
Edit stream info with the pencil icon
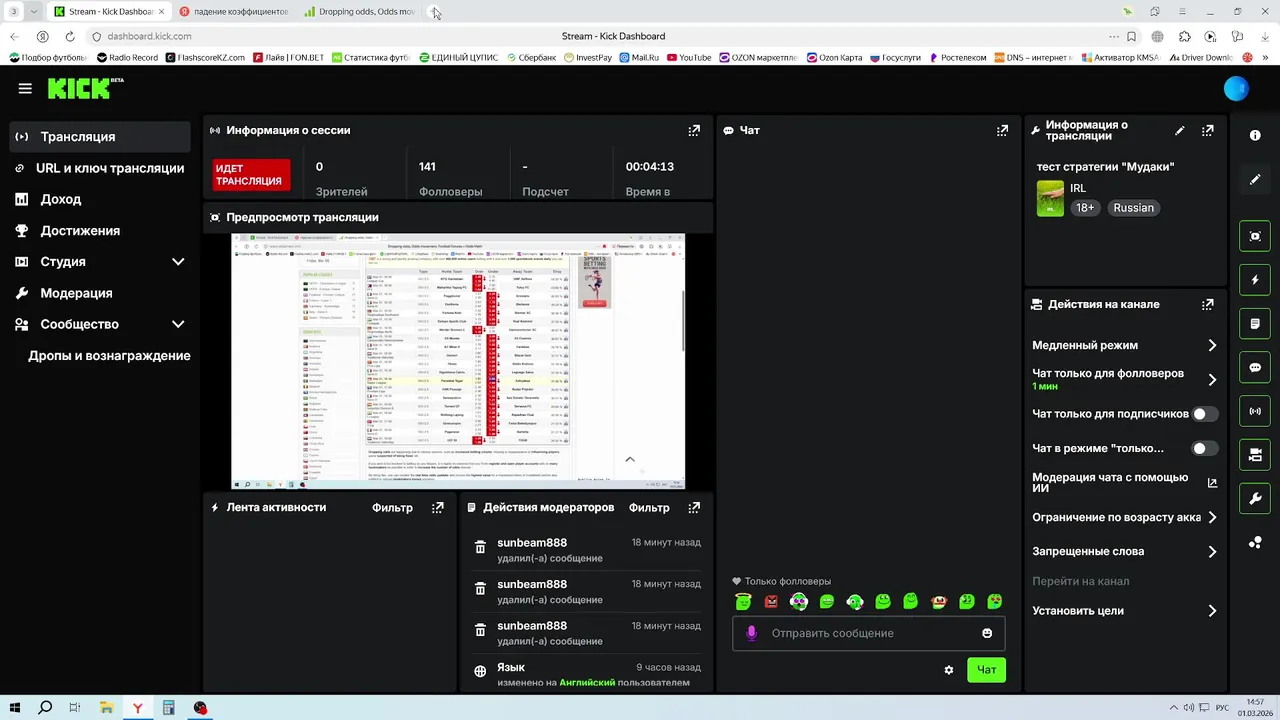(1180, 130)
